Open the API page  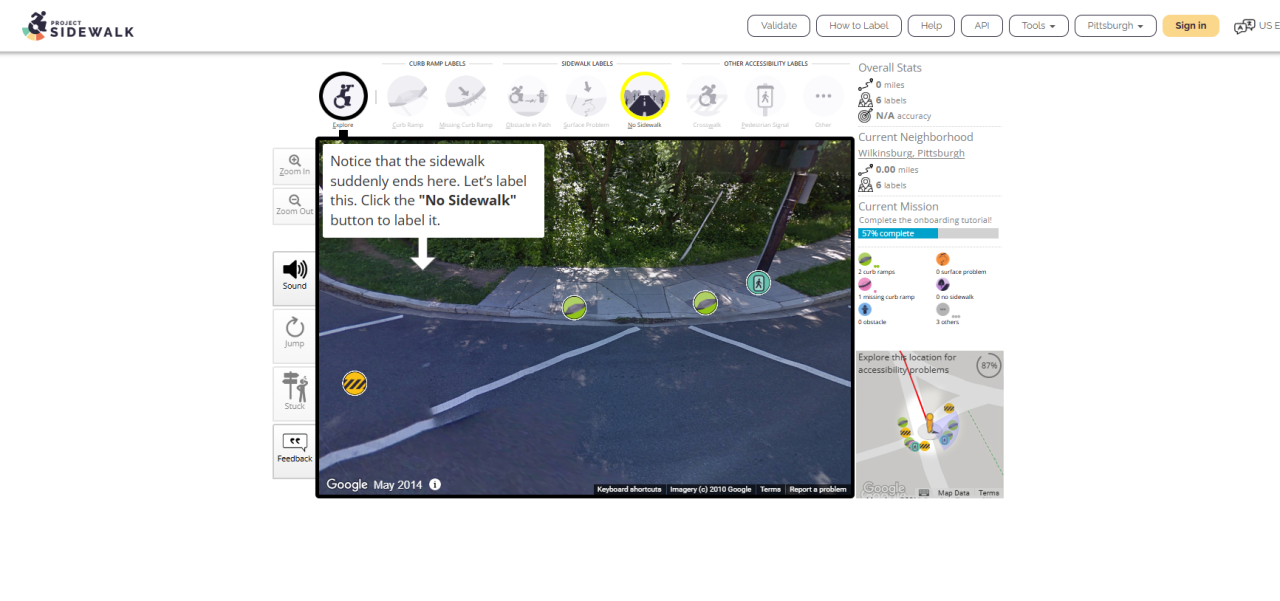(x=982, y=26)
